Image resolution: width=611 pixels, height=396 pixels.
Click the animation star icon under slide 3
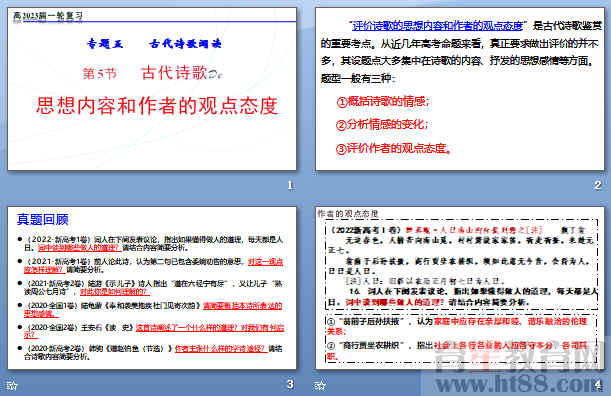[12, 385]
